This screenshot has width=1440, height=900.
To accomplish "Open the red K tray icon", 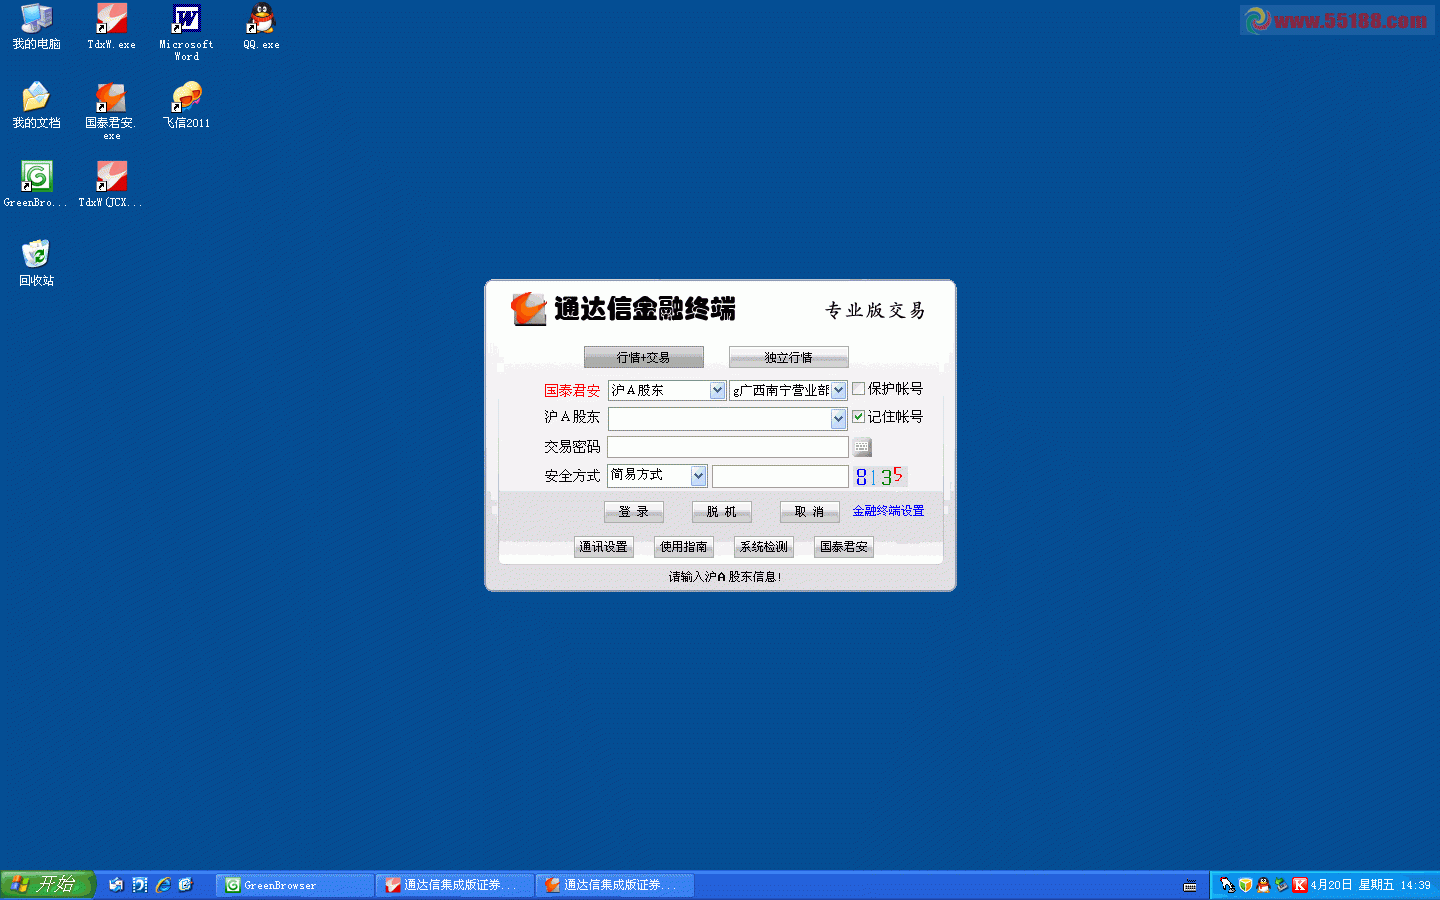I will (1299, 885).
